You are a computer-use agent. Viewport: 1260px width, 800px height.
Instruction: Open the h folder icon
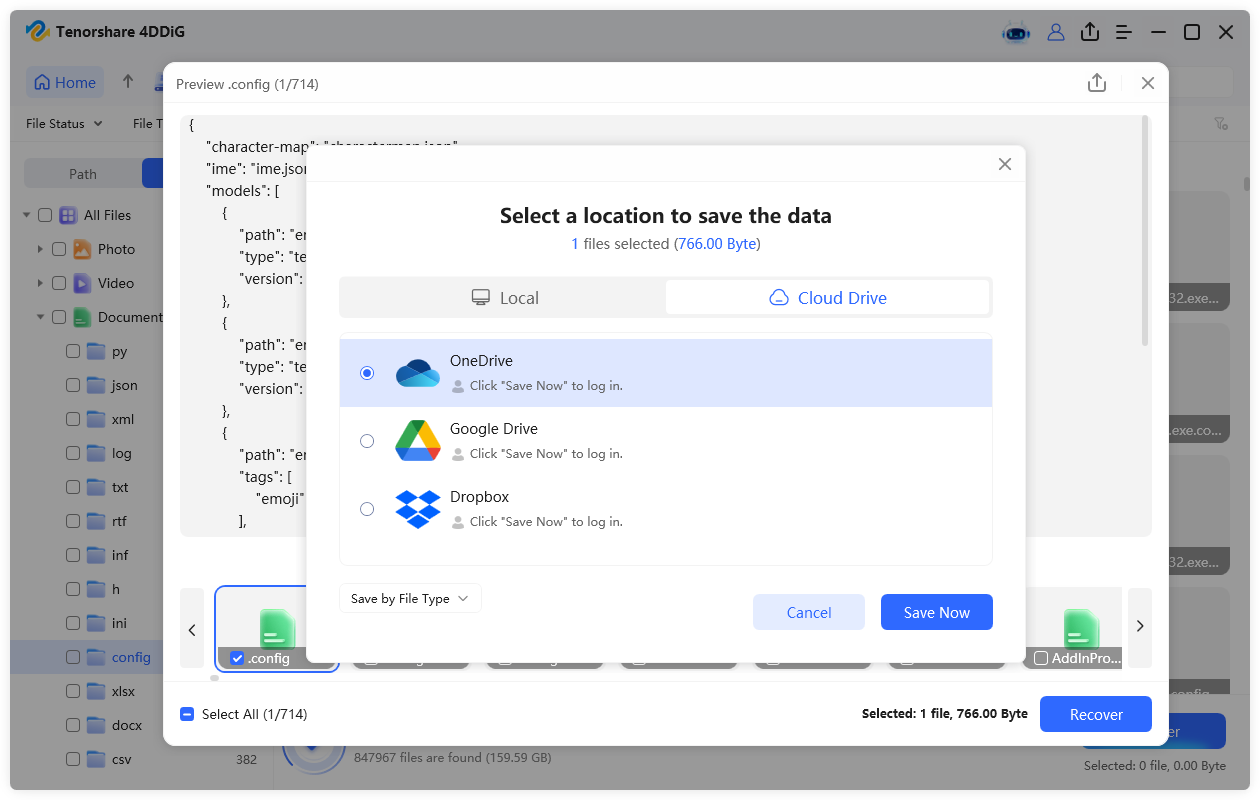pyautogui.click(x=96, y=589)
